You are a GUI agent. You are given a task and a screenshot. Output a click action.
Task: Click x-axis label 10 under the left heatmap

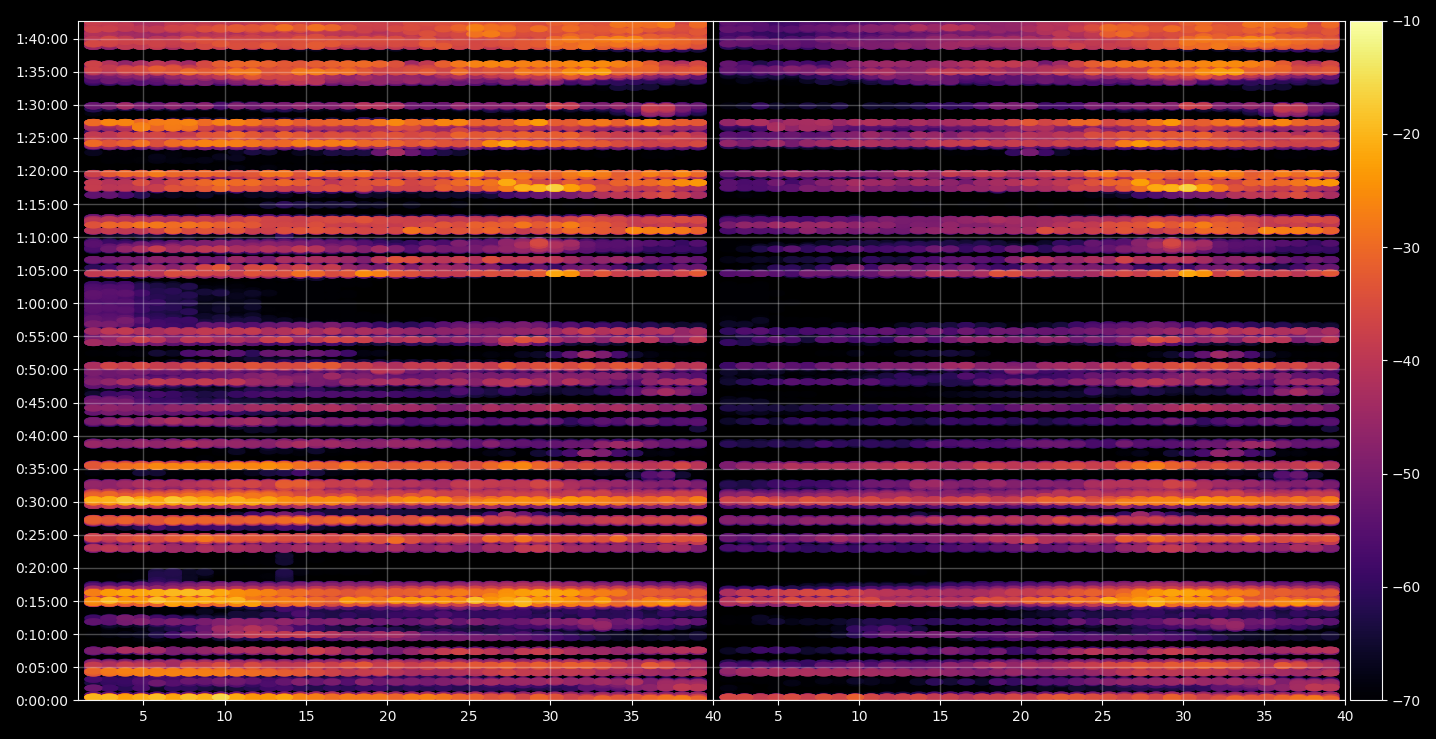(x=224, y=716)
